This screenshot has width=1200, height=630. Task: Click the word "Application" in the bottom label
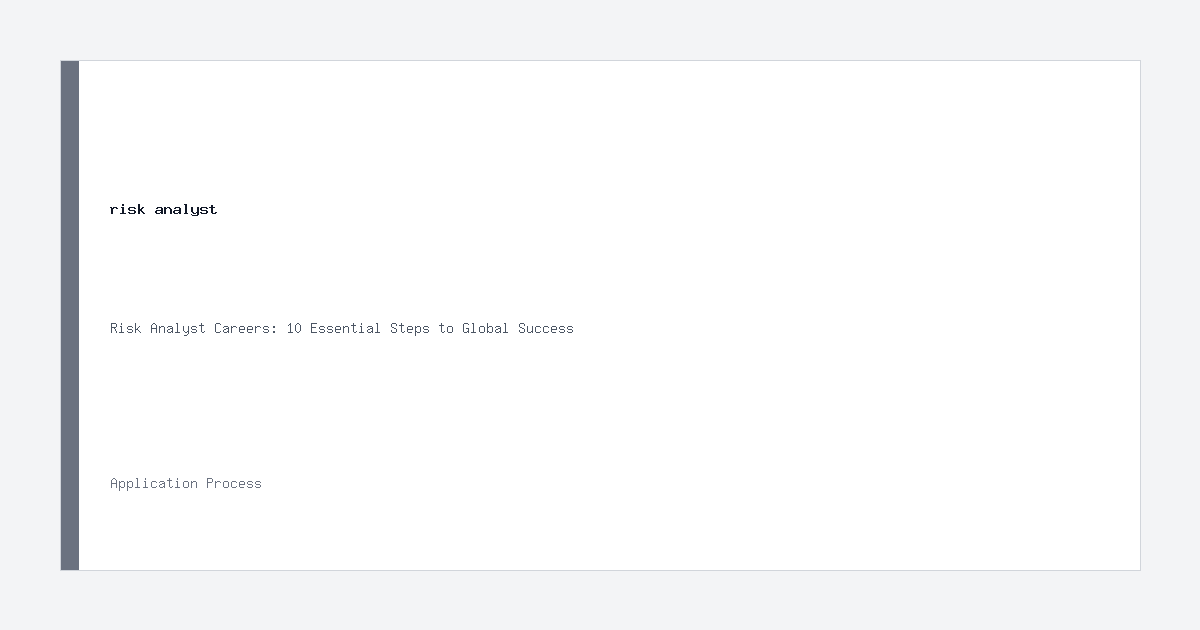click(154, 484)
